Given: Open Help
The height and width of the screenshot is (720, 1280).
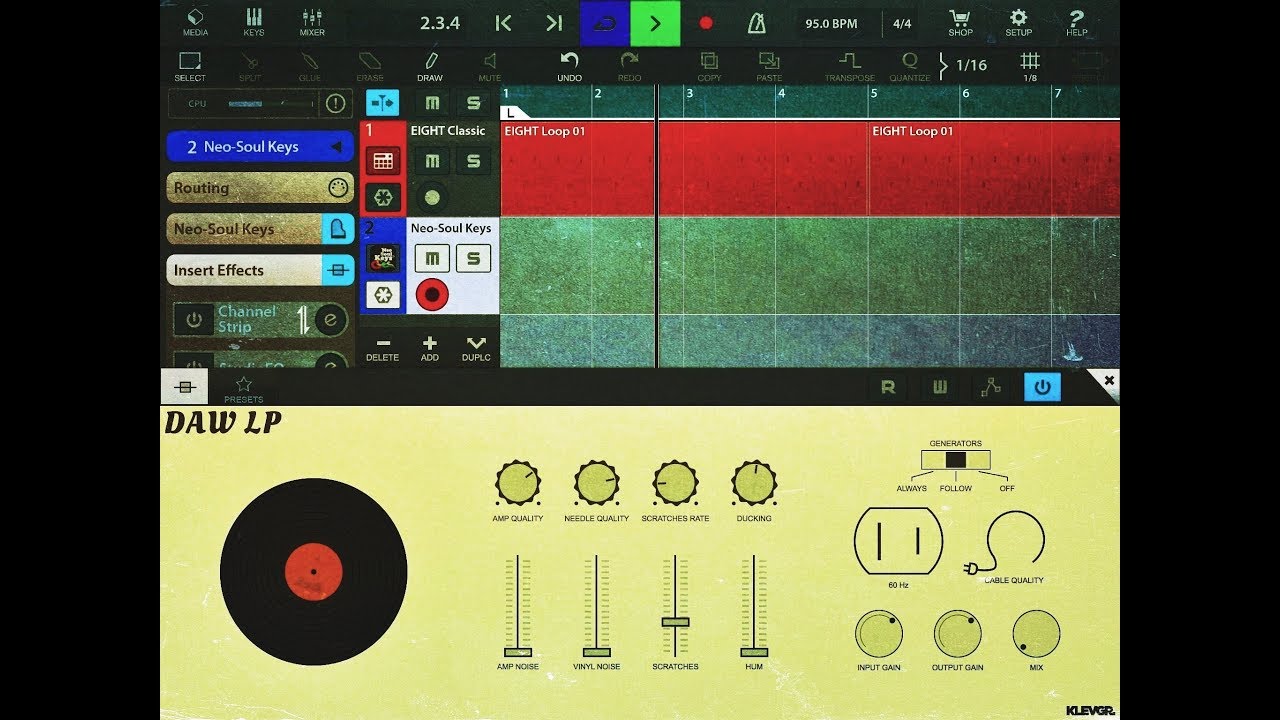Looking at the screenshot, I should [x=1077, y=22].
